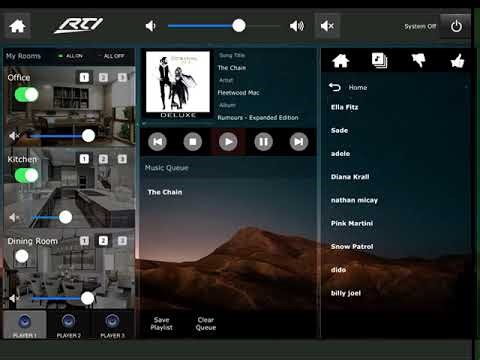
Task: Assign Office to player 3
Action: pos(122,77)
